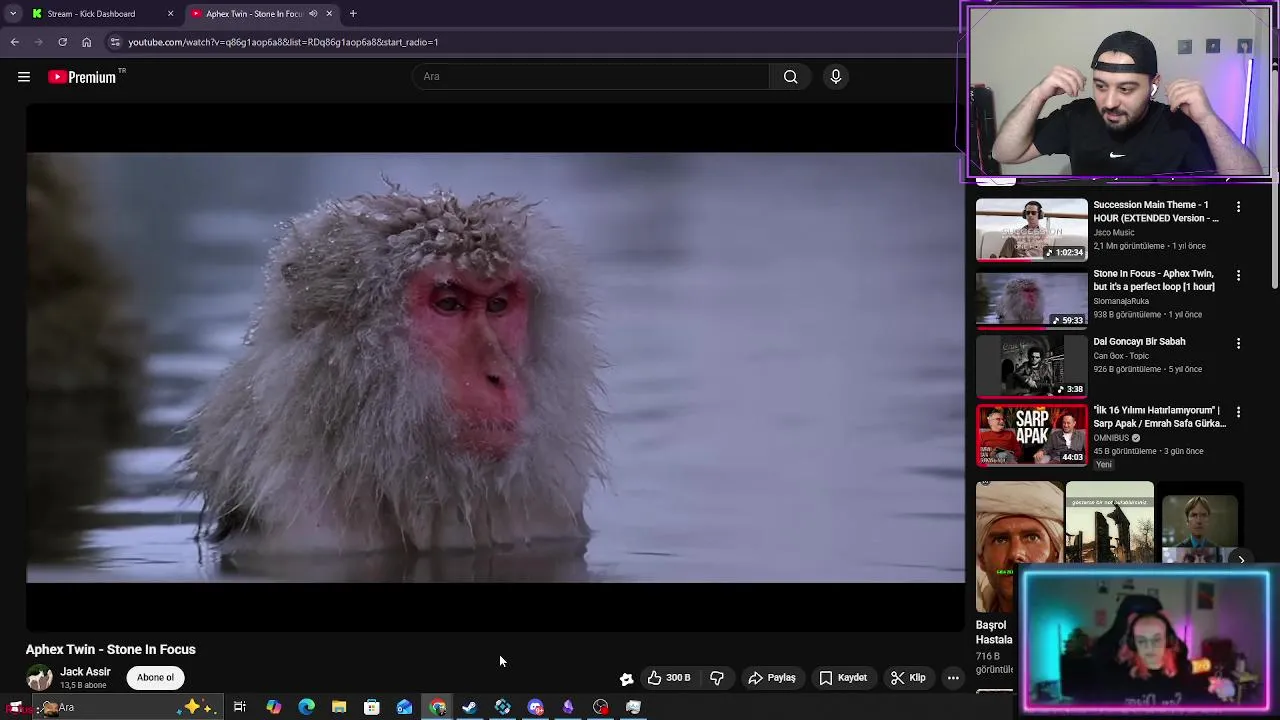Open Outlook mail from the taskbar

[404, 707]
